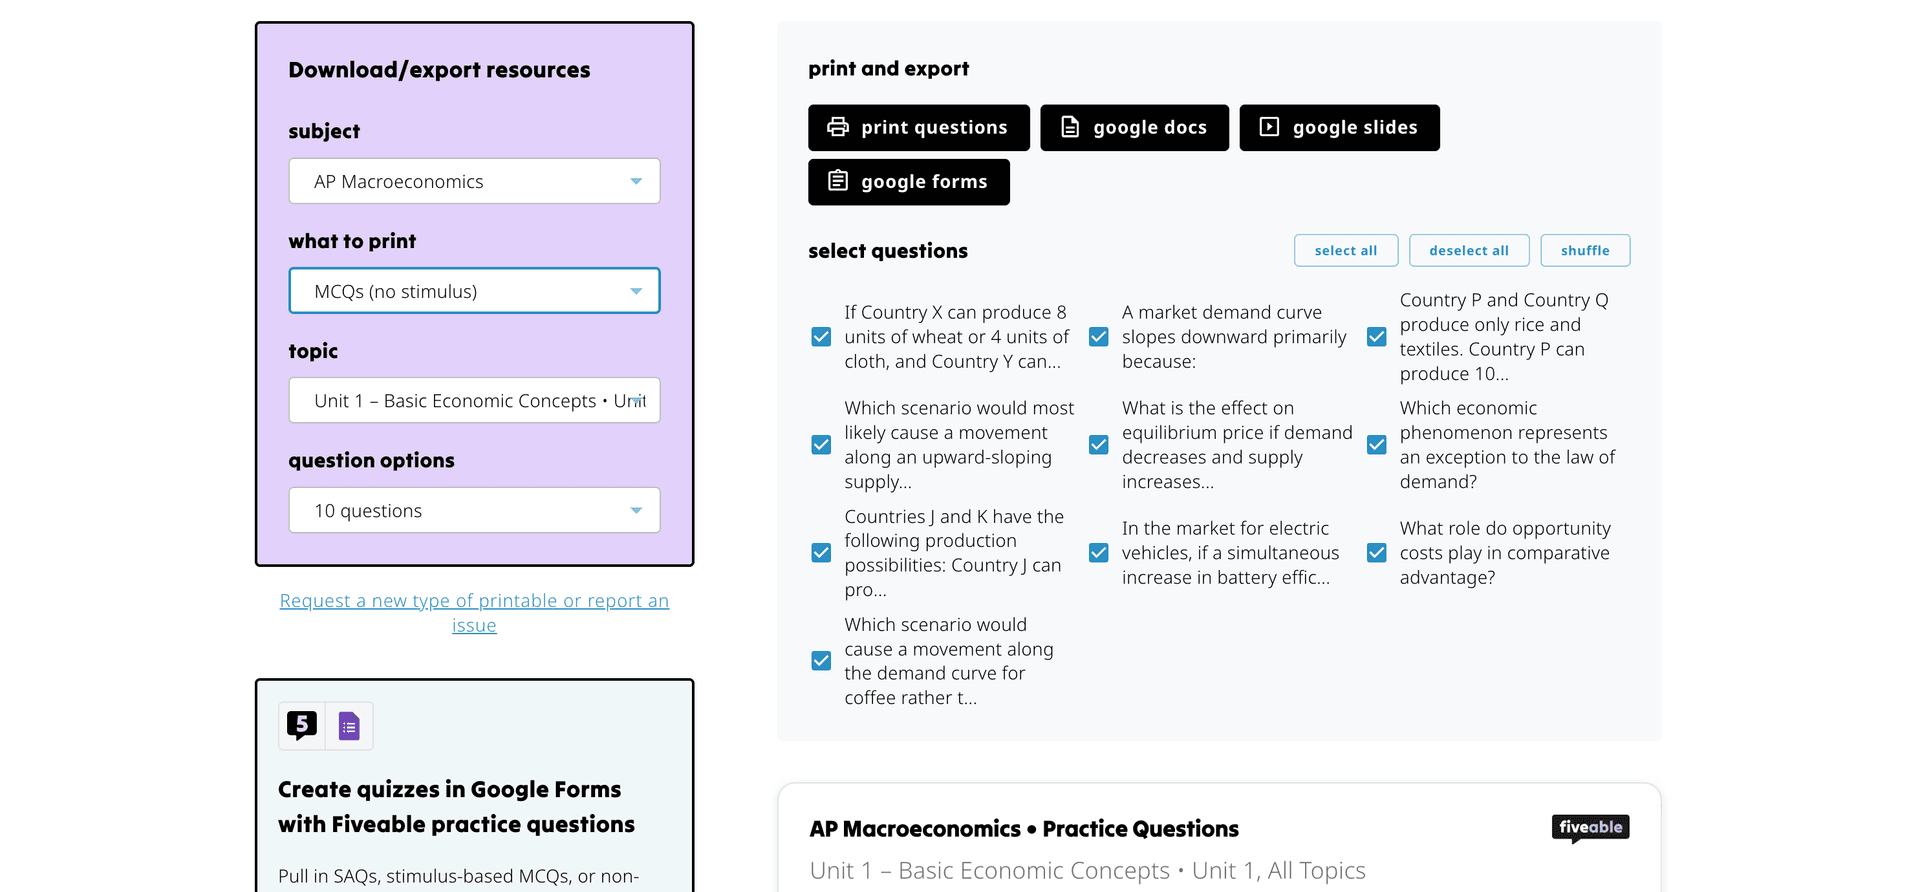Uncheck the movement along demand curve coffee question
The image size is (1920, 892).
(x=821, y=660)
